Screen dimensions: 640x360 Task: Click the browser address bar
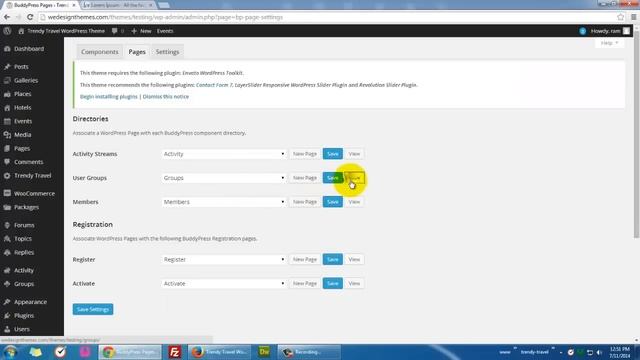click(x=327, y=17)
